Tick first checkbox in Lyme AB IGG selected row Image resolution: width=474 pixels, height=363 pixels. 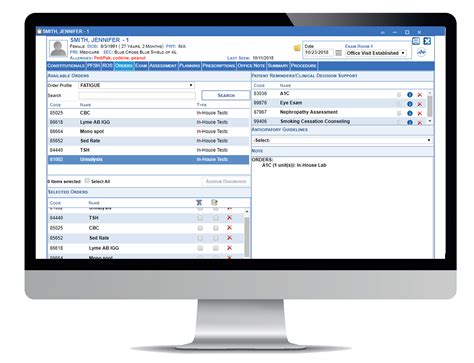click(200, 248)
